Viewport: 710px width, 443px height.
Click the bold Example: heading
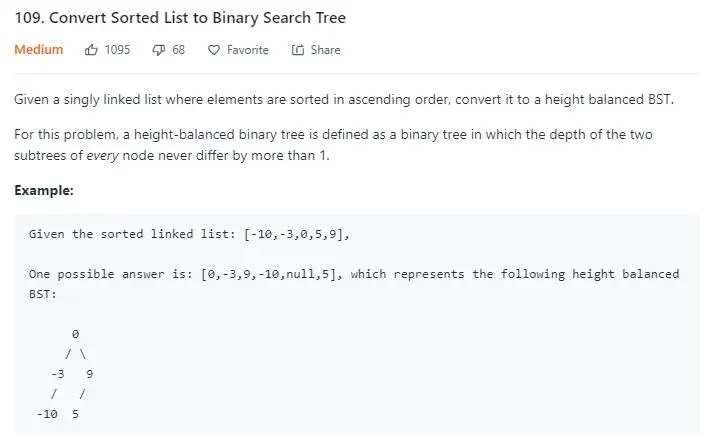coord(44,190)
